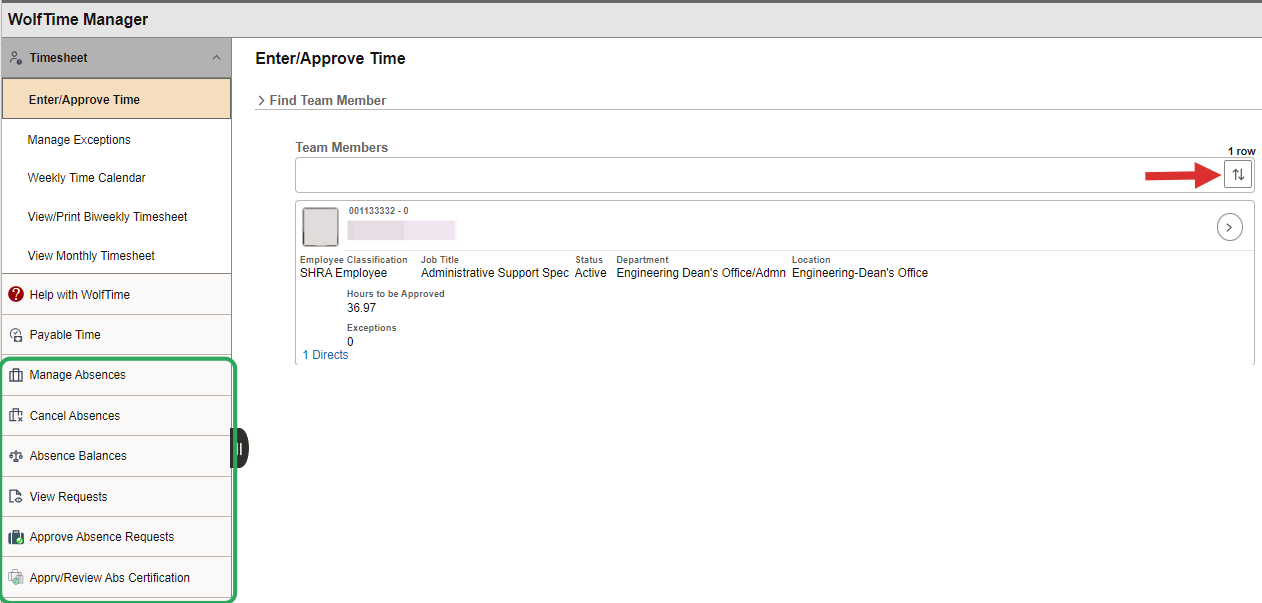Click the Approve Absence Requests icon

click(x=16, y=537)
